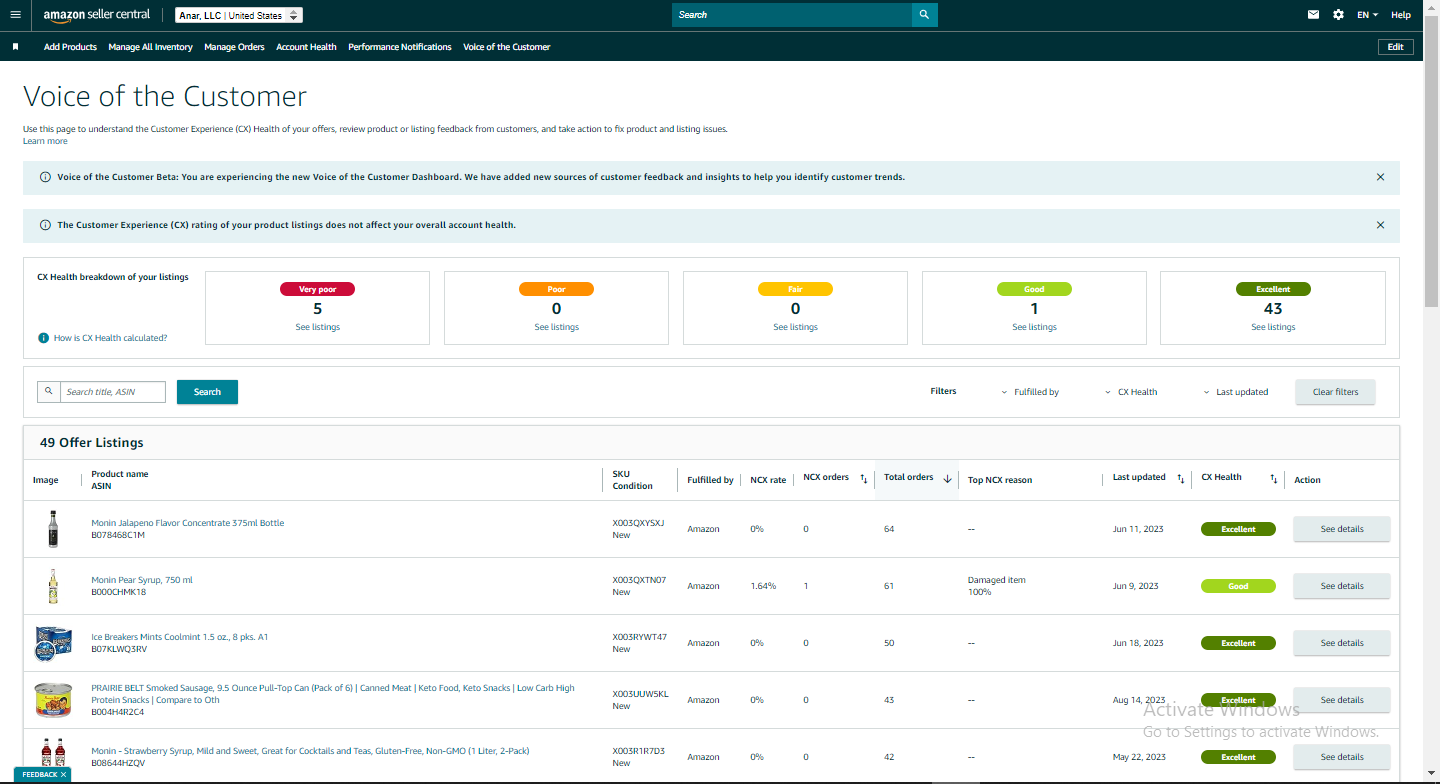1440x784 pixels.
Task: Navigate to Account Health
Action: click(306, 47)
